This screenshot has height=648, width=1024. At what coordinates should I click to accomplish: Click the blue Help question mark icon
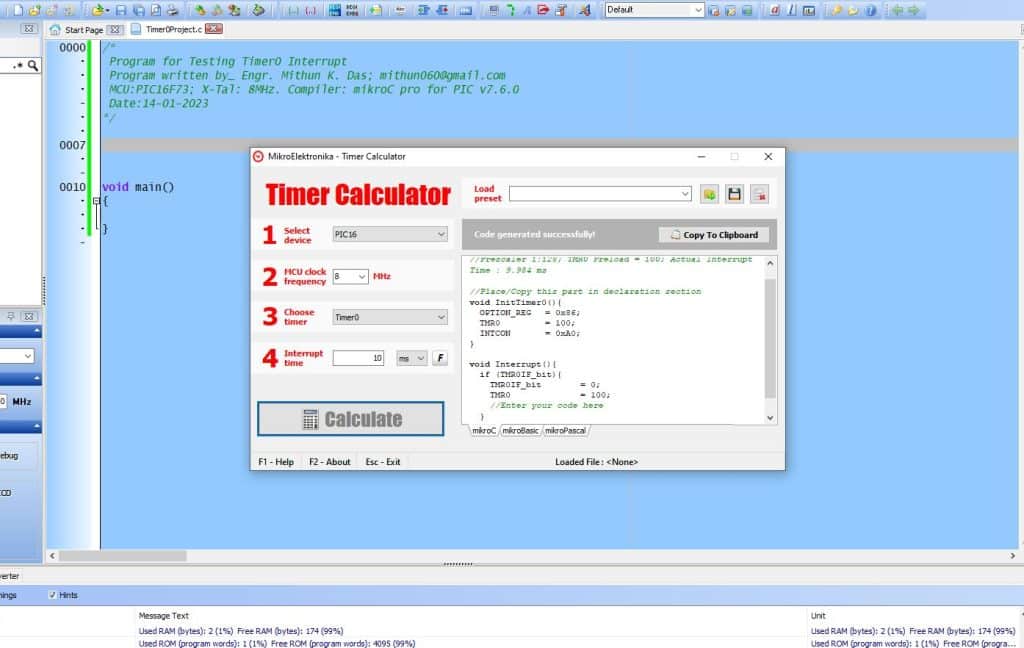[x=871, y=10]
